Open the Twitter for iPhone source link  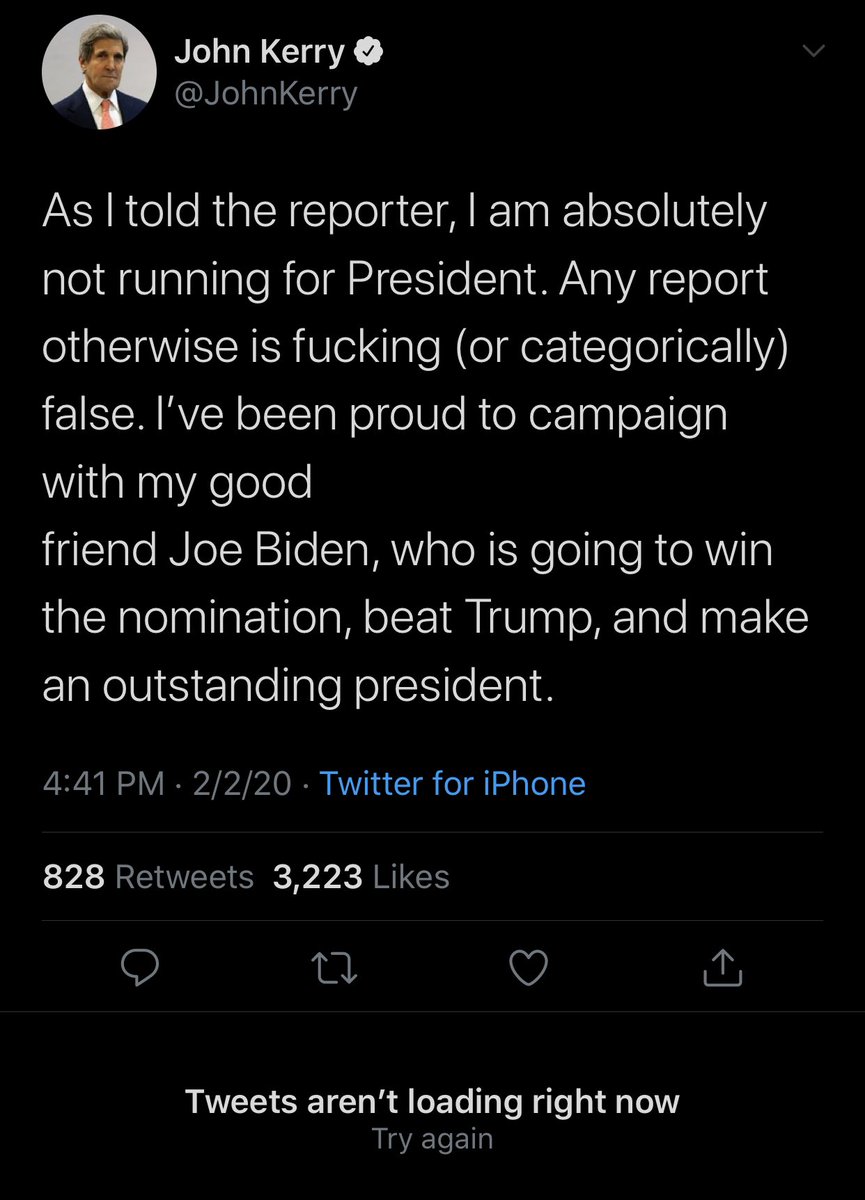pyautogui.click(x=452, y=783)
